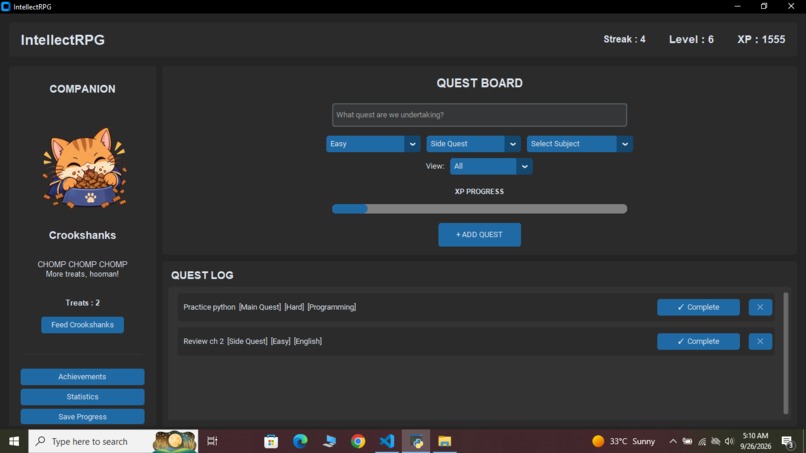Click the Quest Log vertical scrollbar
Image resolution: width=806 pixels, height=453 pixels.
(x=785, y=353)
